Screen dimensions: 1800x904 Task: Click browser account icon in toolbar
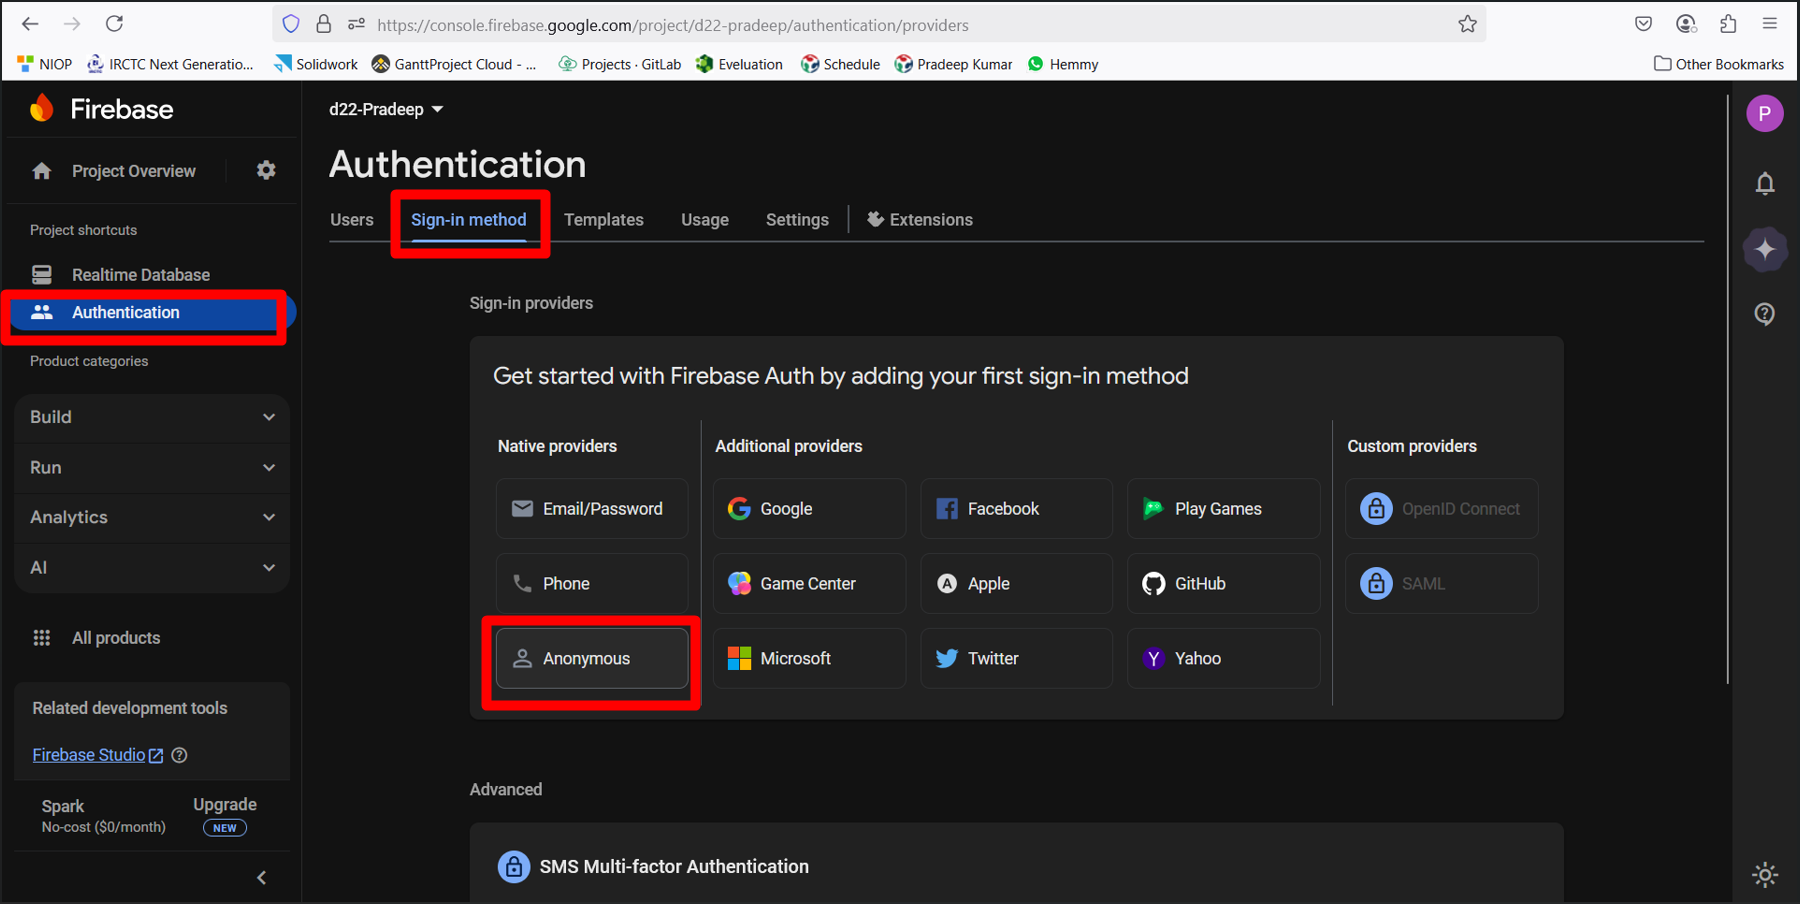1686,24
